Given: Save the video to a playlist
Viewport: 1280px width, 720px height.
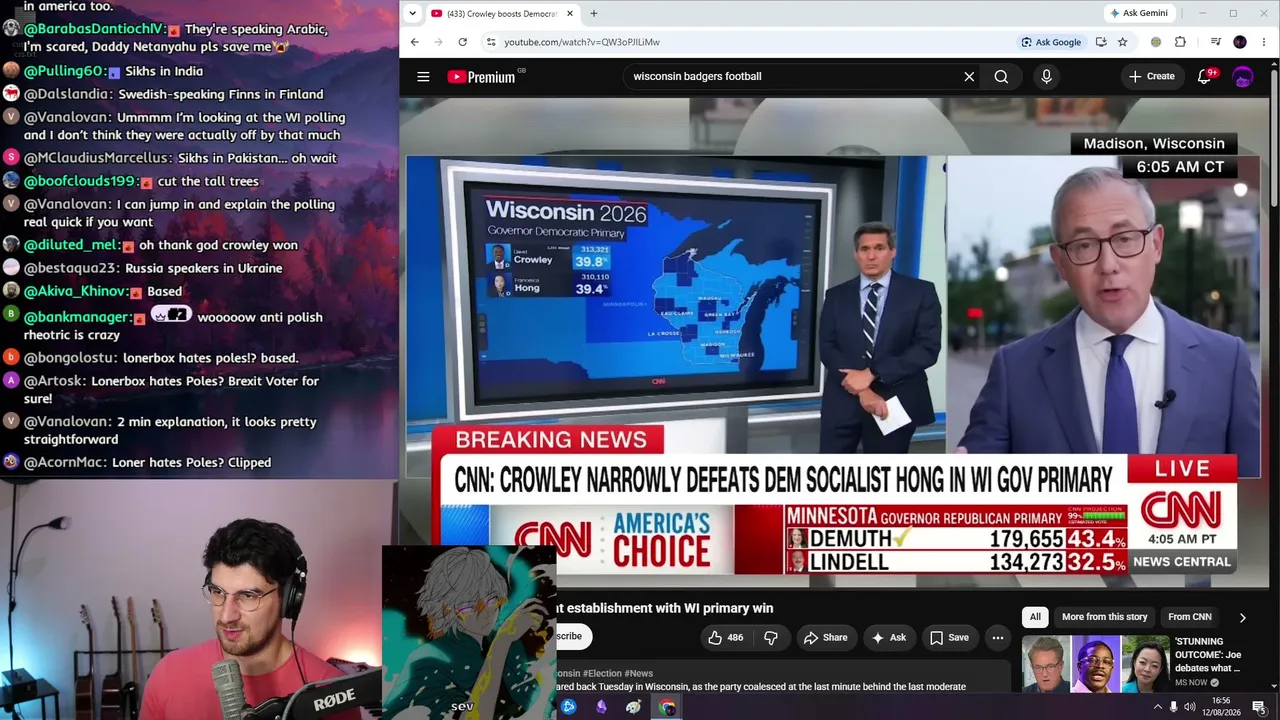Looking at the screenshot, I should [x=949, y=637].
